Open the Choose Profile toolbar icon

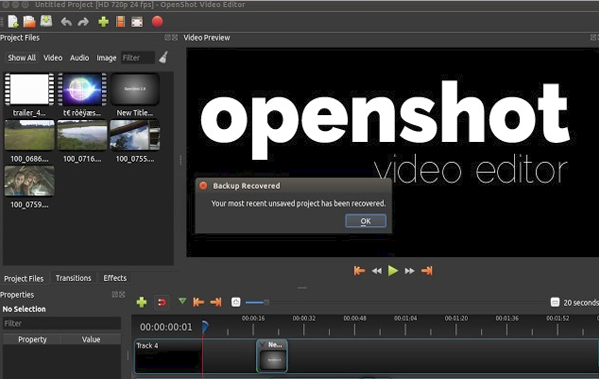pos(120,22)
